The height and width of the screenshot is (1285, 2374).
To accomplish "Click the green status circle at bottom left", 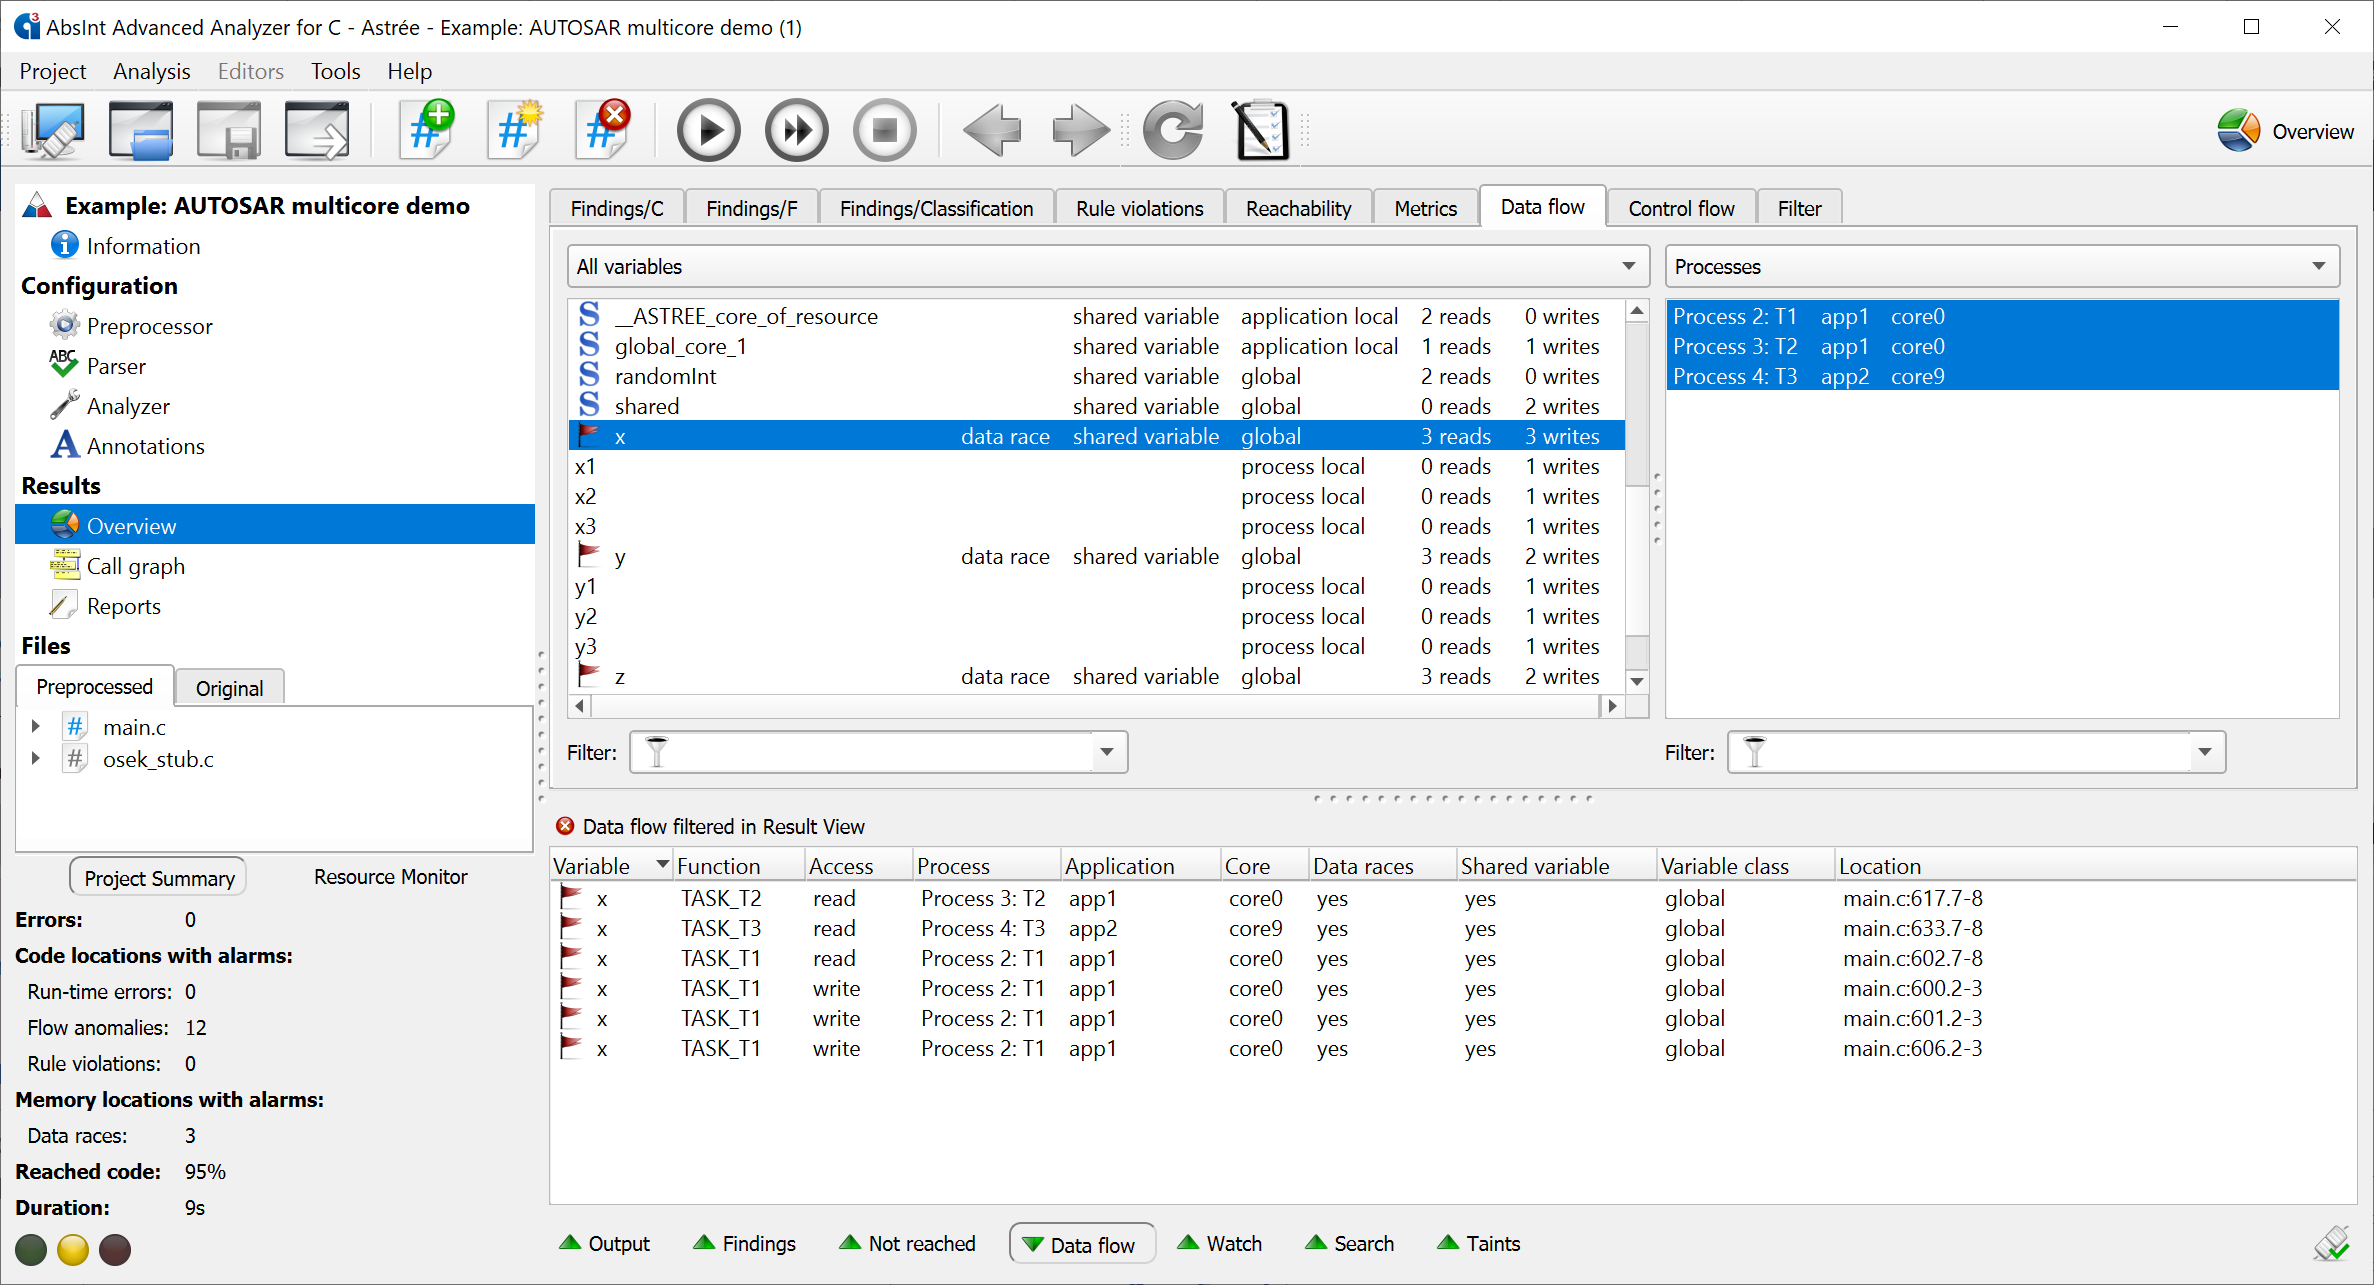I will click(x=31, y=1249).
